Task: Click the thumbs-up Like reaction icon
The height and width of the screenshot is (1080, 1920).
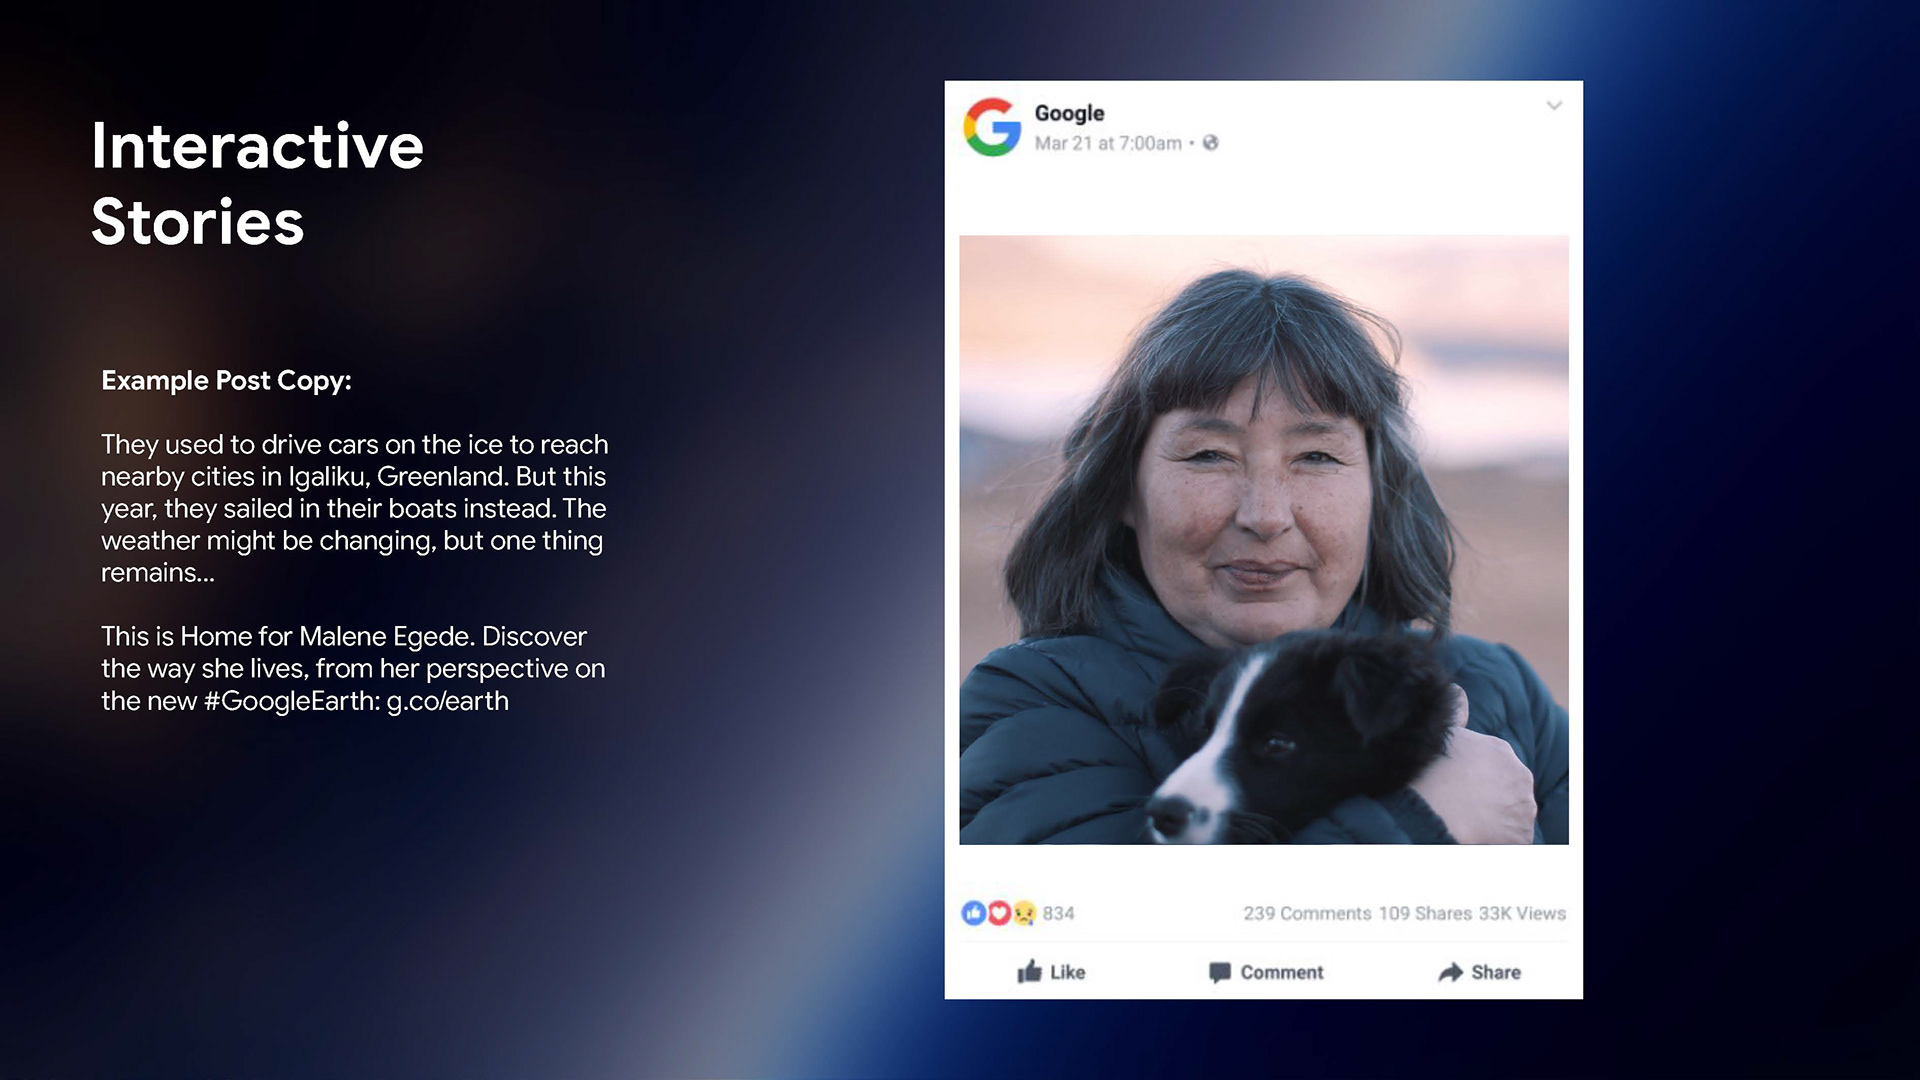Action: 973,913
